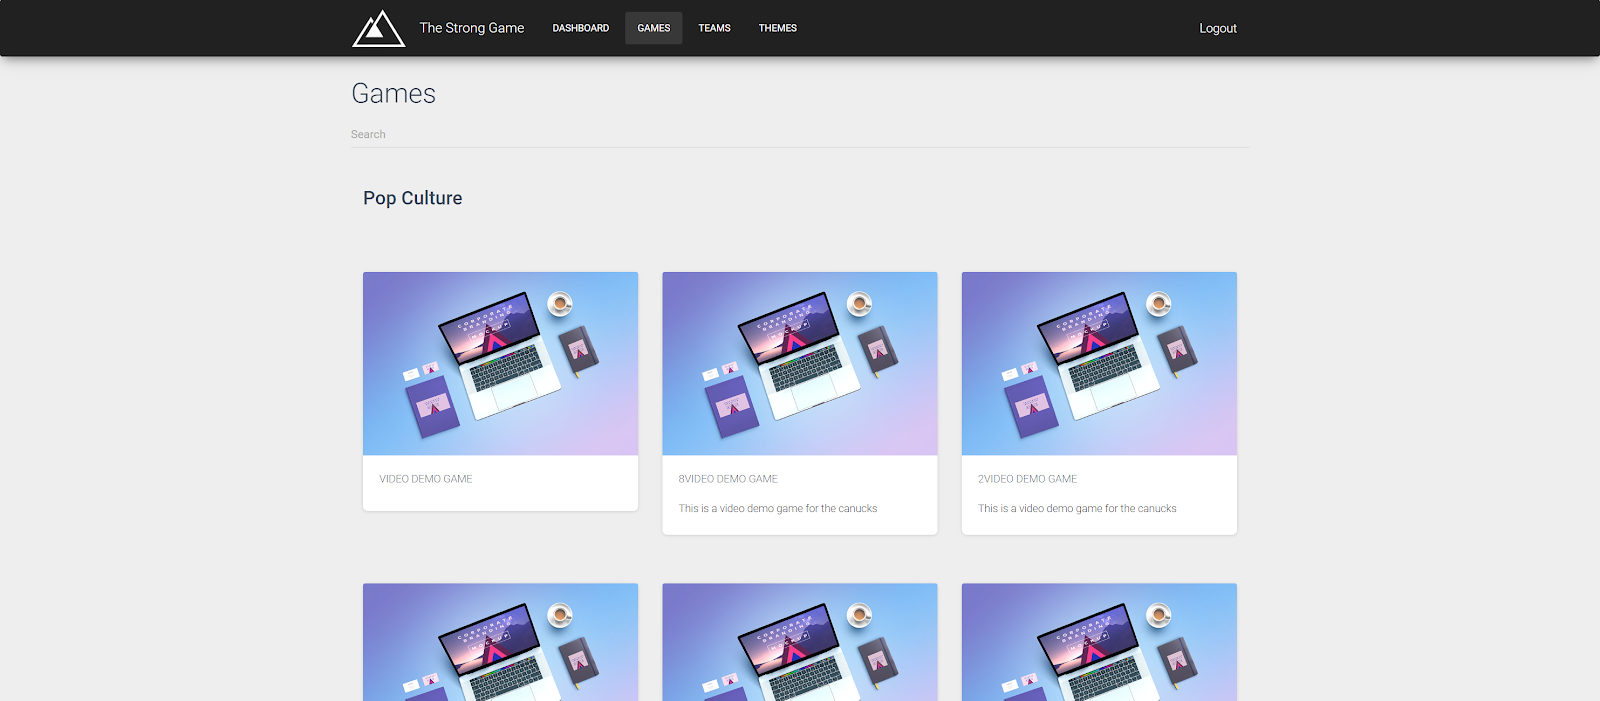1600x701 pixels.
Task: Click the 2VIDEO DEMO GAME description text
Action: point(1076,509)
